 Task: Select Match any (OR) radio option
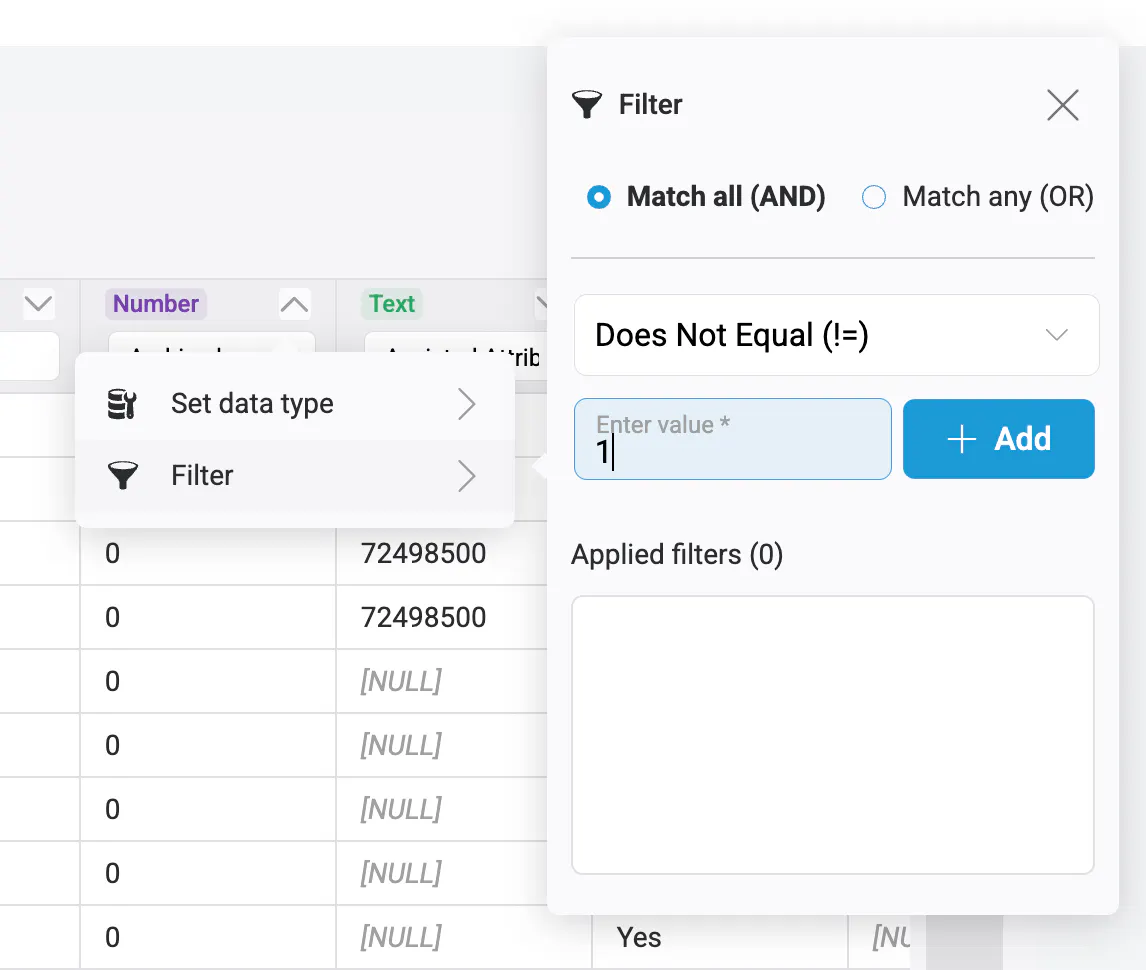click(x=875, y=197)
